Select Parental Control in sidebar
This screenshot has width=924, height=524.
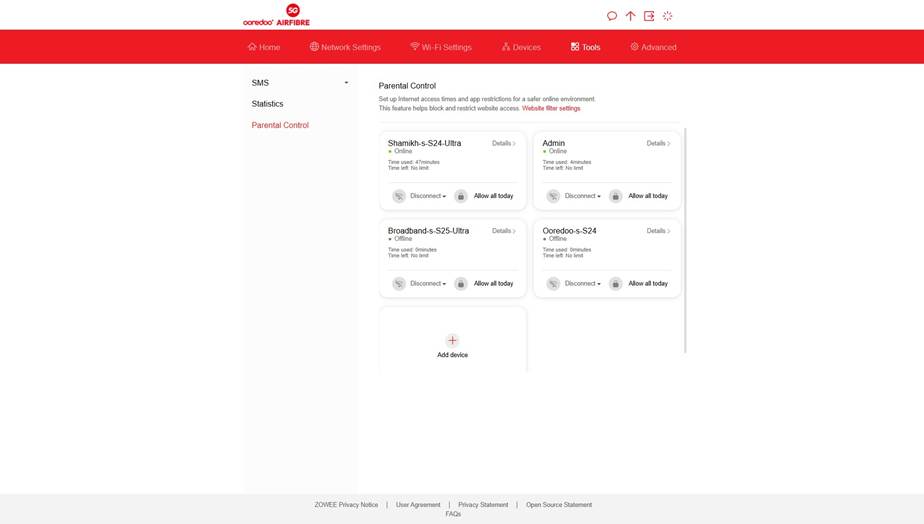click(x=280, y=125)
